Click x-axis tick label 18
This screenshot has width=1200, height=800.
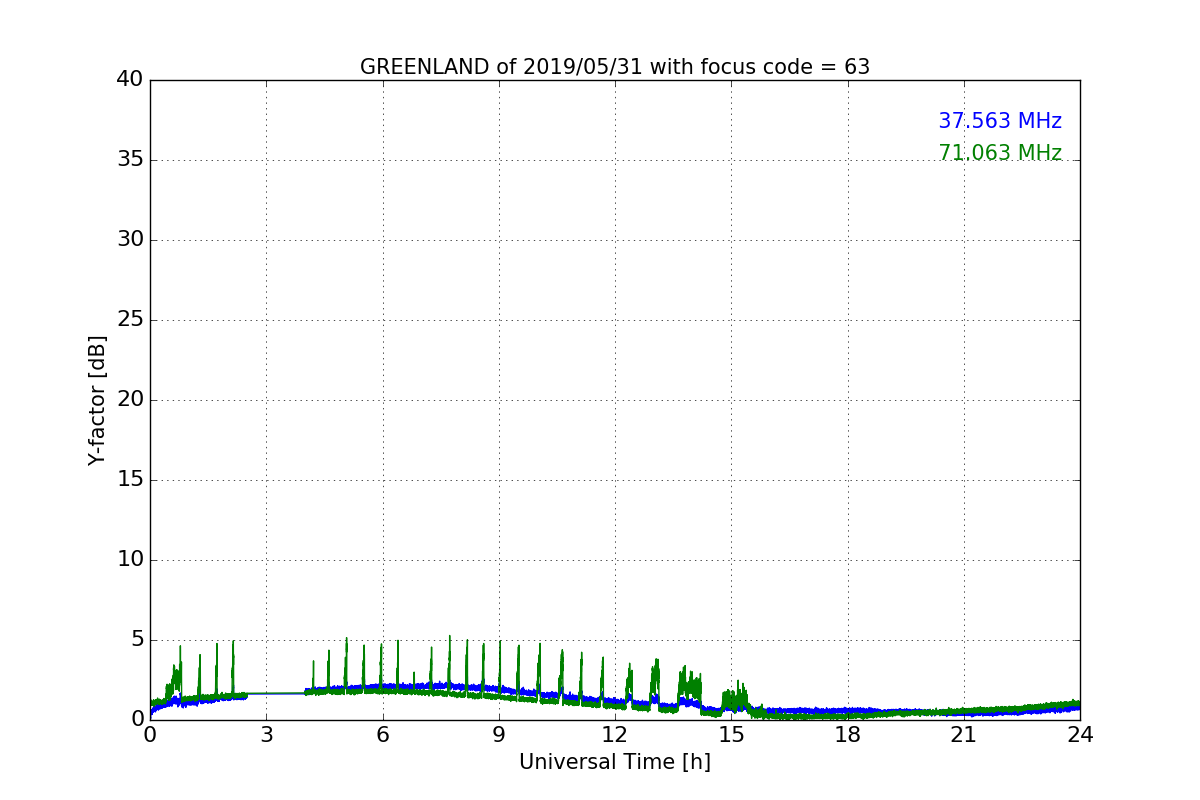coord(848,735)
